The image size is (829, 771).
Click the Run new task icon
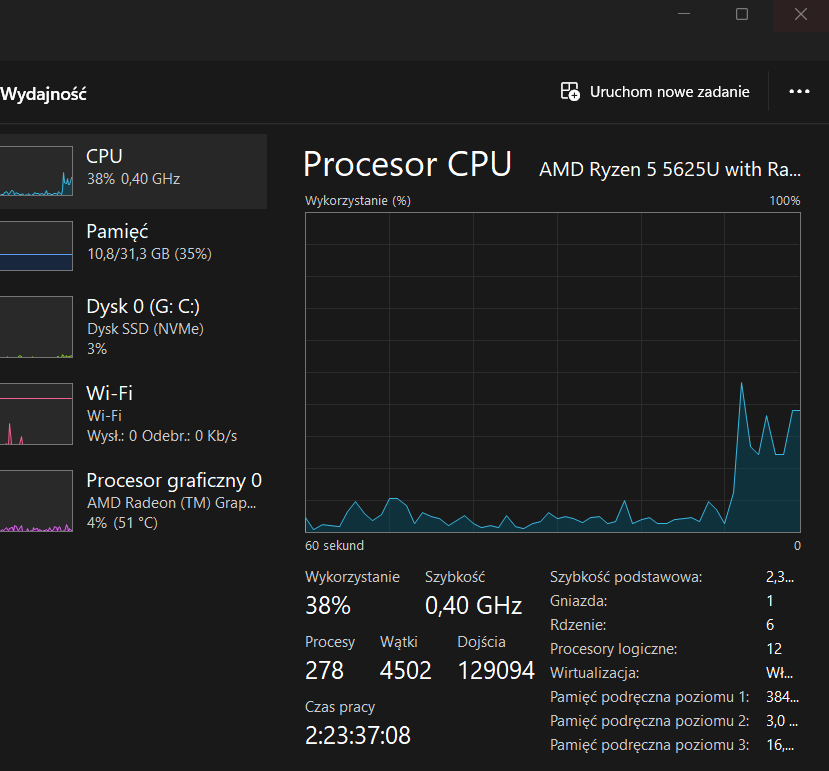(x=570, y=91)
